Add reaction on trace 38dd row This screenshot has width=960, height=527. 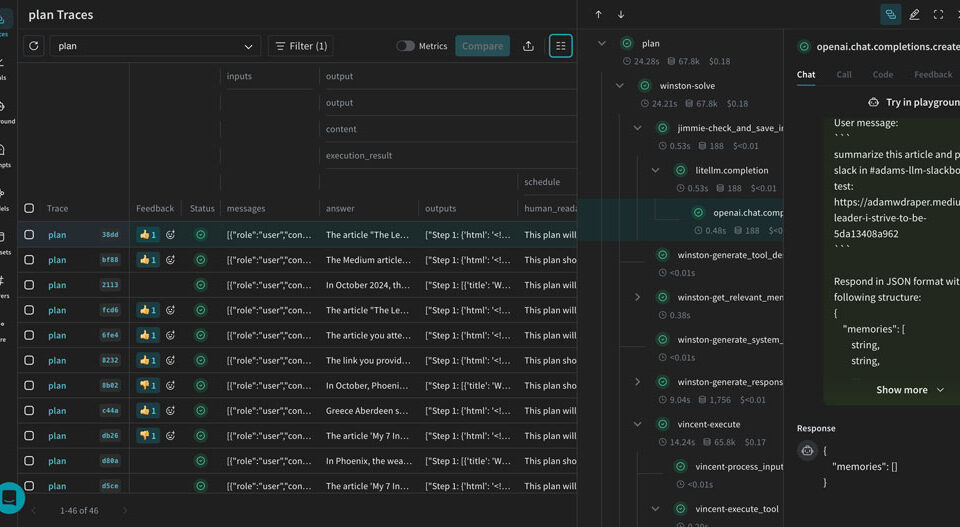(x=170, y=235)
